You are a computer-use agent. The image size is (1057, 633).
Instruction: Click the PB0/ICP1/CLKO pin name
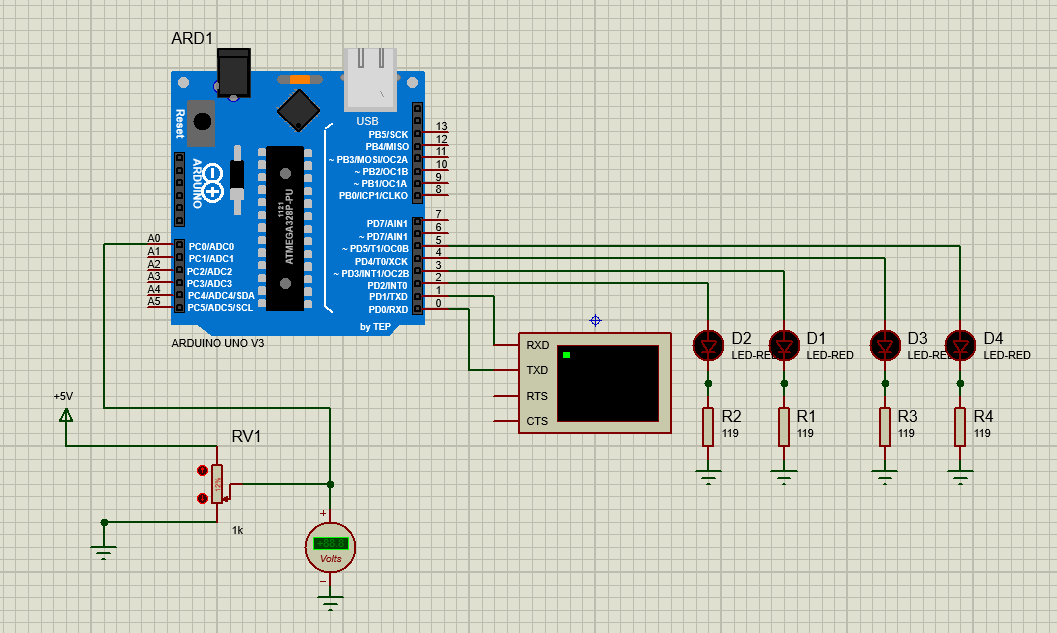tap(373, 195)
